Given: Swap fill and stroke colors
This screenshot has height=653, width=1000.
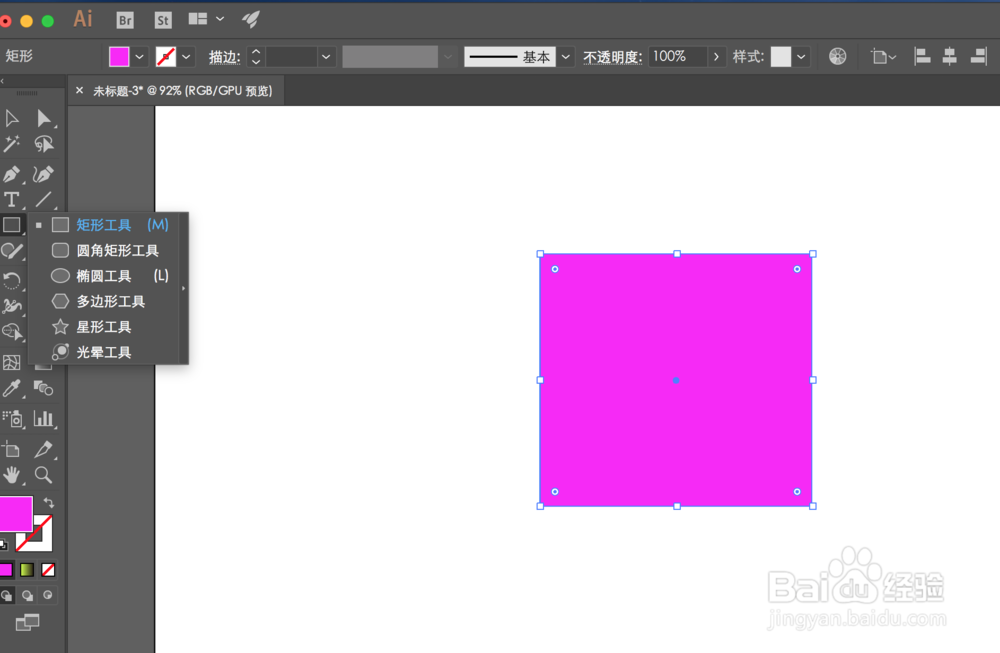Looking at the screenshot, I should (x=48, y=503).
